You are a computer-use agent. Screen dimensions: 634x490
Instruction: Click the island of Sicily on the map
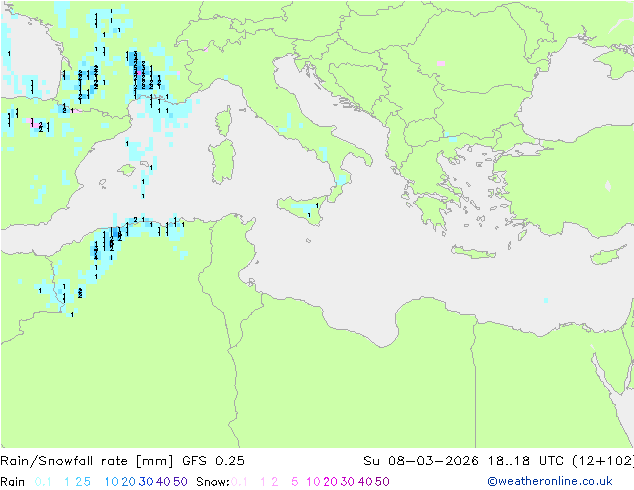(x=301, y=209)
